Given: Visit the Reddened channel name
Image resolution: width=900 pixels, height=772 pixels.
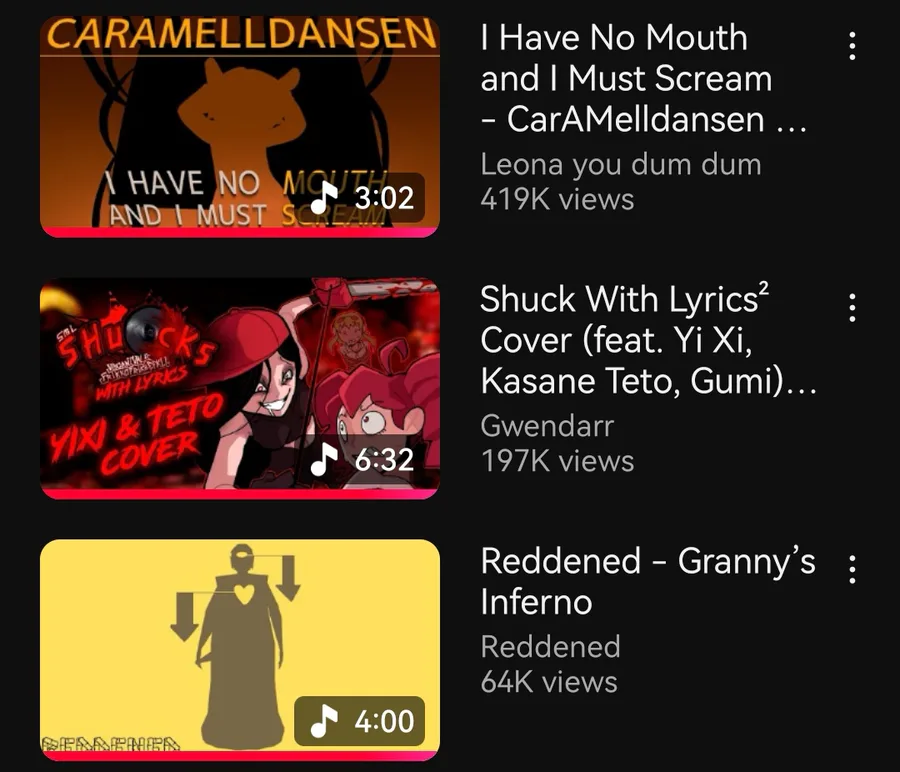Looking at the screenshot, I should (550, 647).
